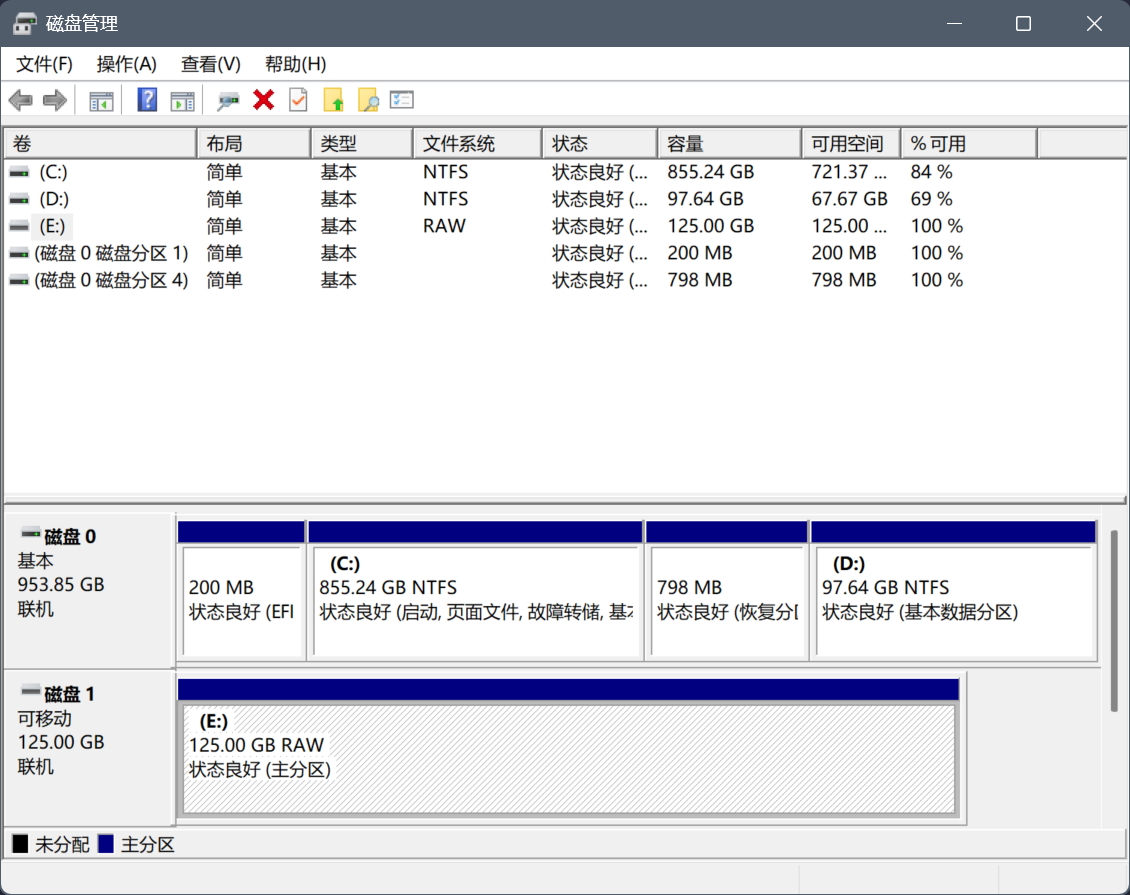Open the 操作(A) menu
The height and width of the screenshot is (895, 1130).
tap(126, 64)
